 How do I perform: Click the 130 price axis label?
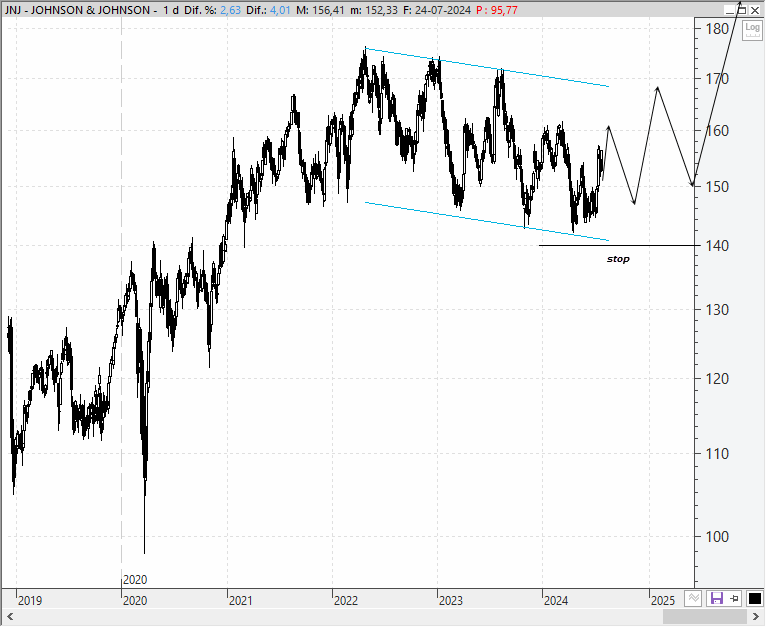[x=717, y=310]
